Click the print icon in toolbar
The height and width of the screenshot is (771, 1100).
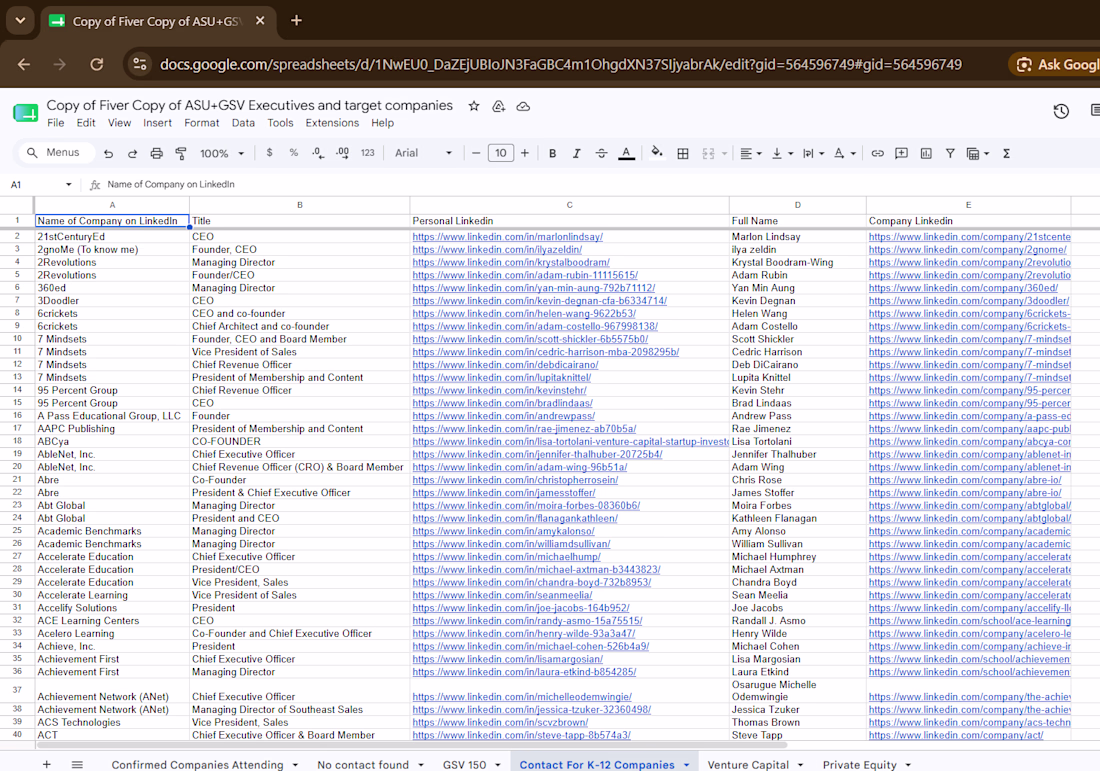(156, 153)
